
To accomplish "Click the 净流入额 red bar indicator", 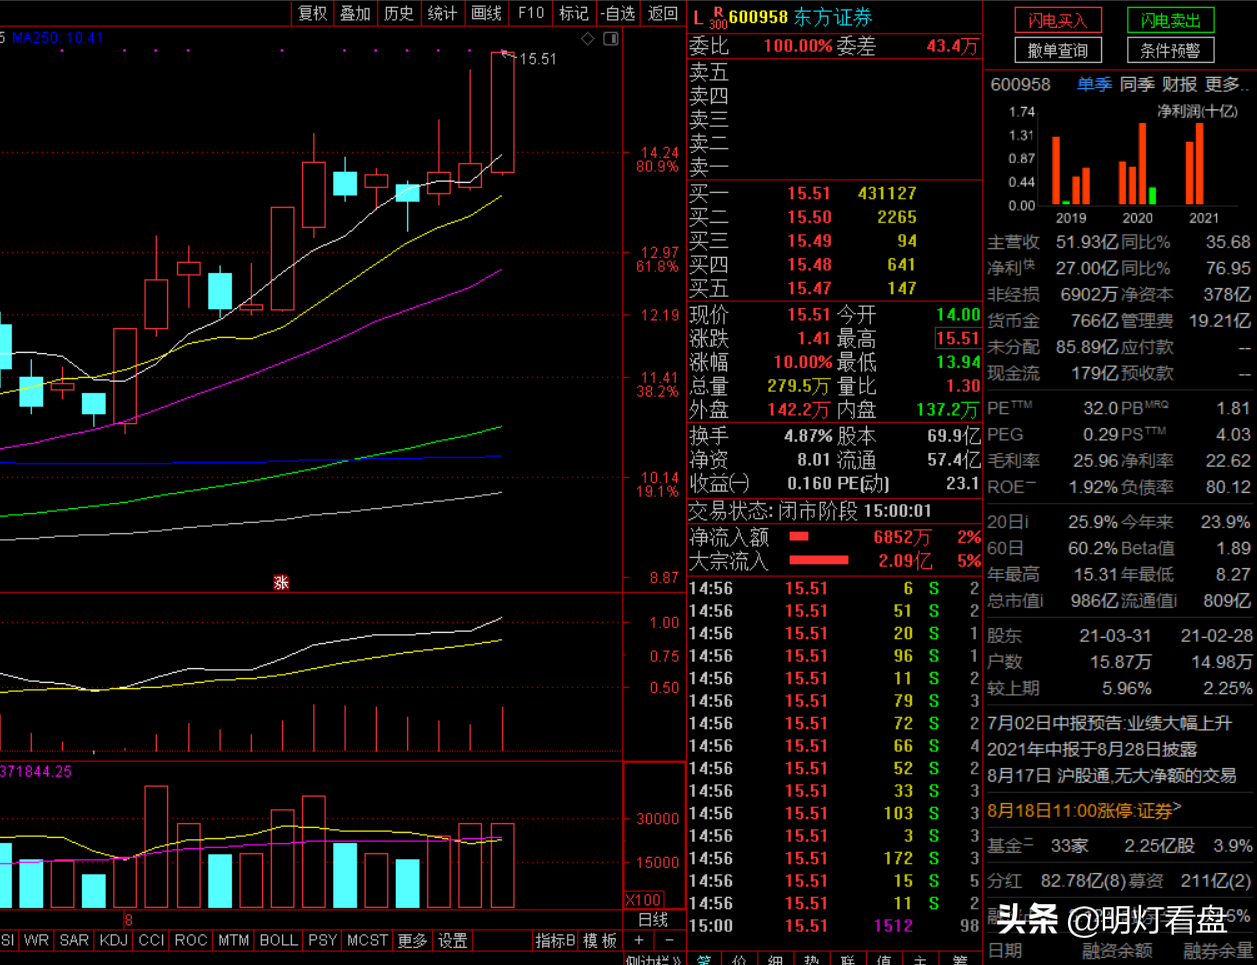I will (799, 537).
